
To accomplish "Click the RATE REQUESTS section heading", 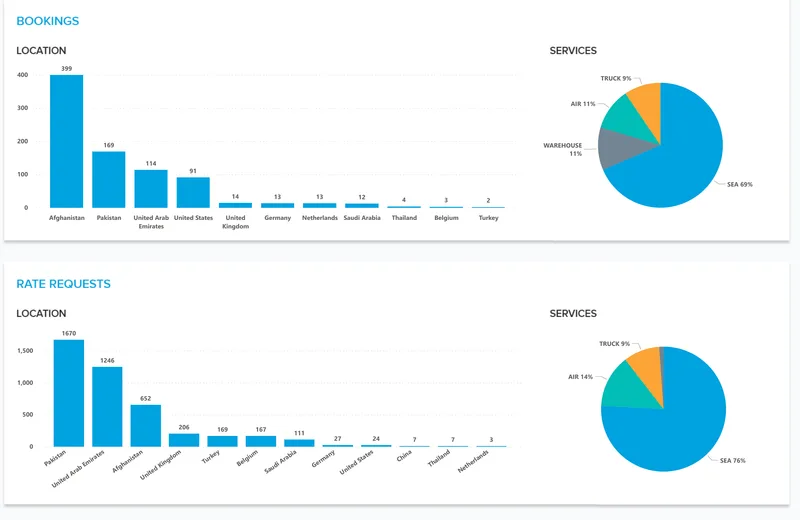I will point(63,284).
